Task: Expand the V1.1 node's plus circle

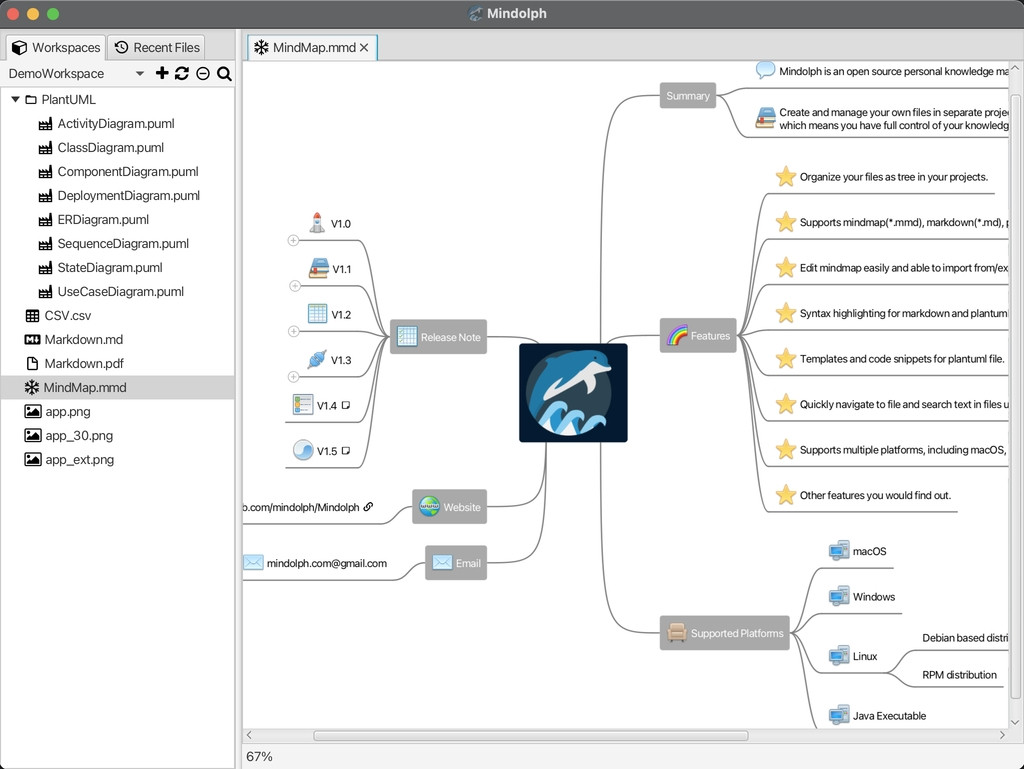Action: [x=295, y=286]
